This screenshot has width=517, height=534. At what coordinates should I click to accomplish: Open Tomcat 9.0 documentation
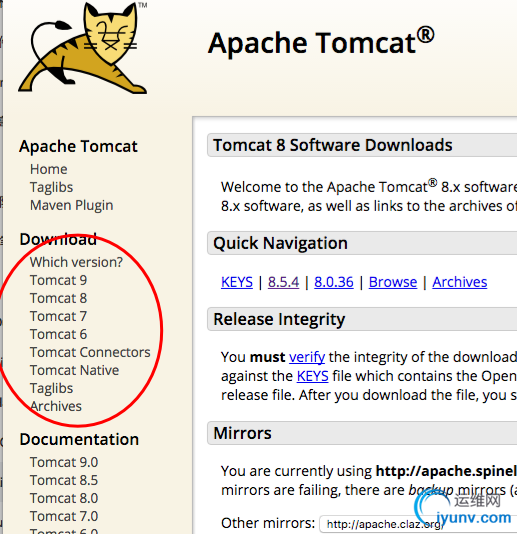(x=64, y=462)
